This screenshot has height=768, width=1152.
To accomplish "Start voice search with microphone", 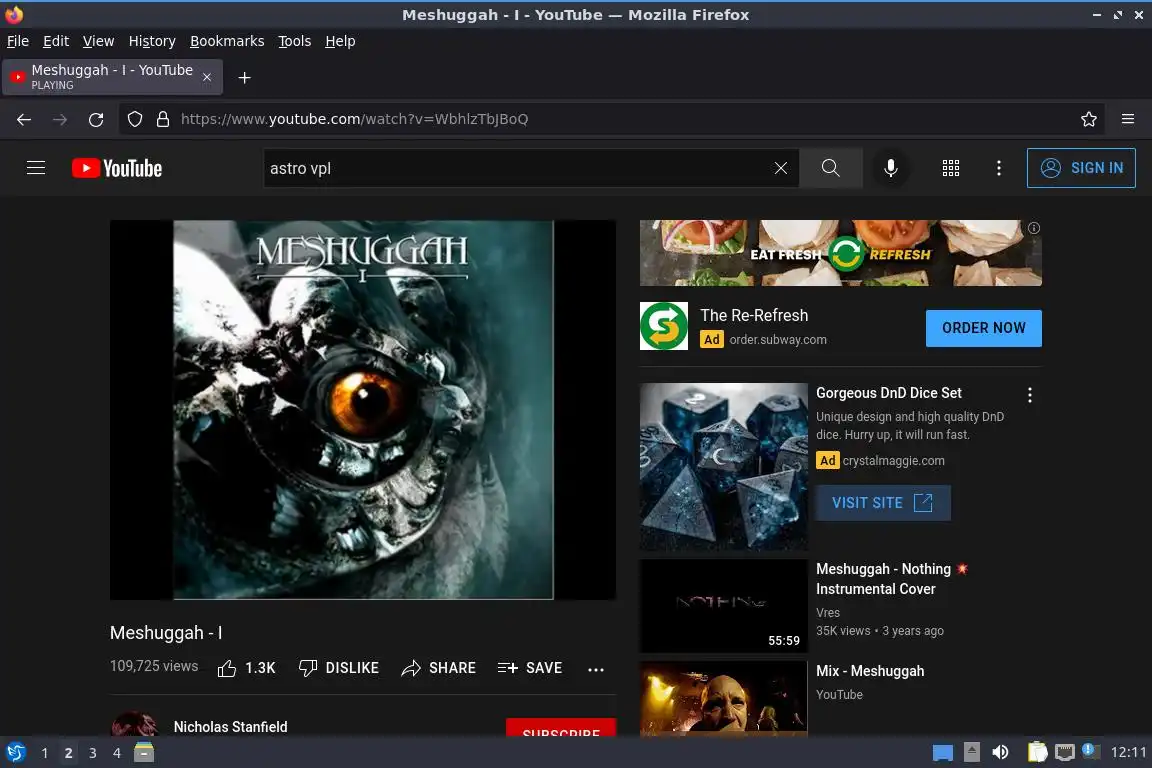I will [x=890, y=168].
